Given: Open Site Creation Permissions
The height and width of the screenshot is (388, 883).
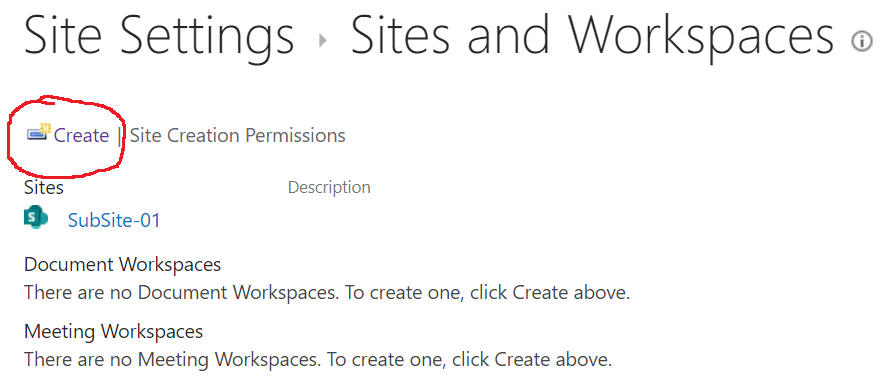Looking at the screenshot, I should pyautogui.click(x=237, y=136).
